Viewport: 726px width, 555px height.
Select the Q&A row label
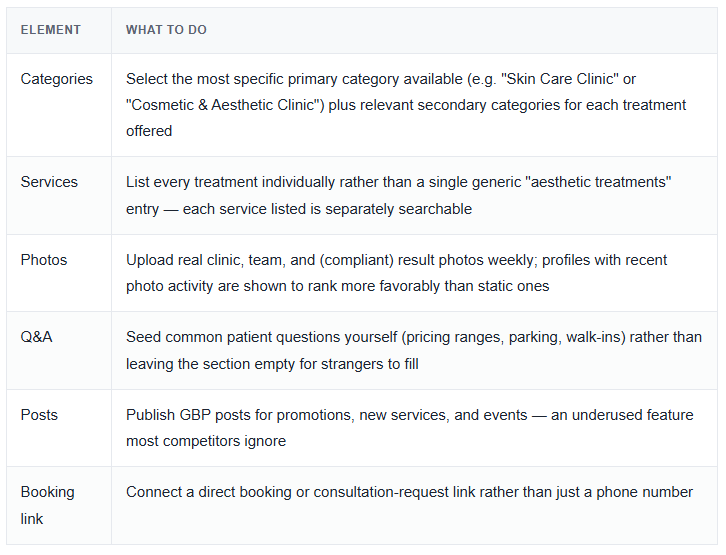(x=36, y=337)
